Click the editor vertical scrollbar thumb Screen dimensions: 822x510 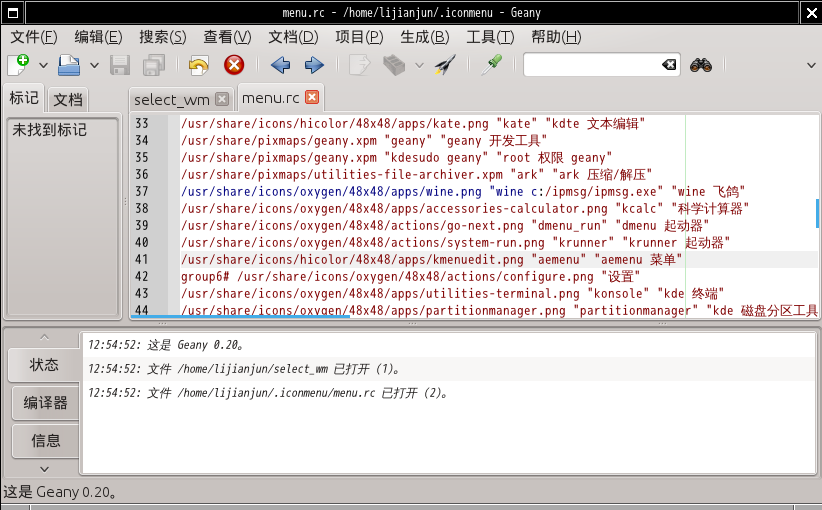[817, 213]
